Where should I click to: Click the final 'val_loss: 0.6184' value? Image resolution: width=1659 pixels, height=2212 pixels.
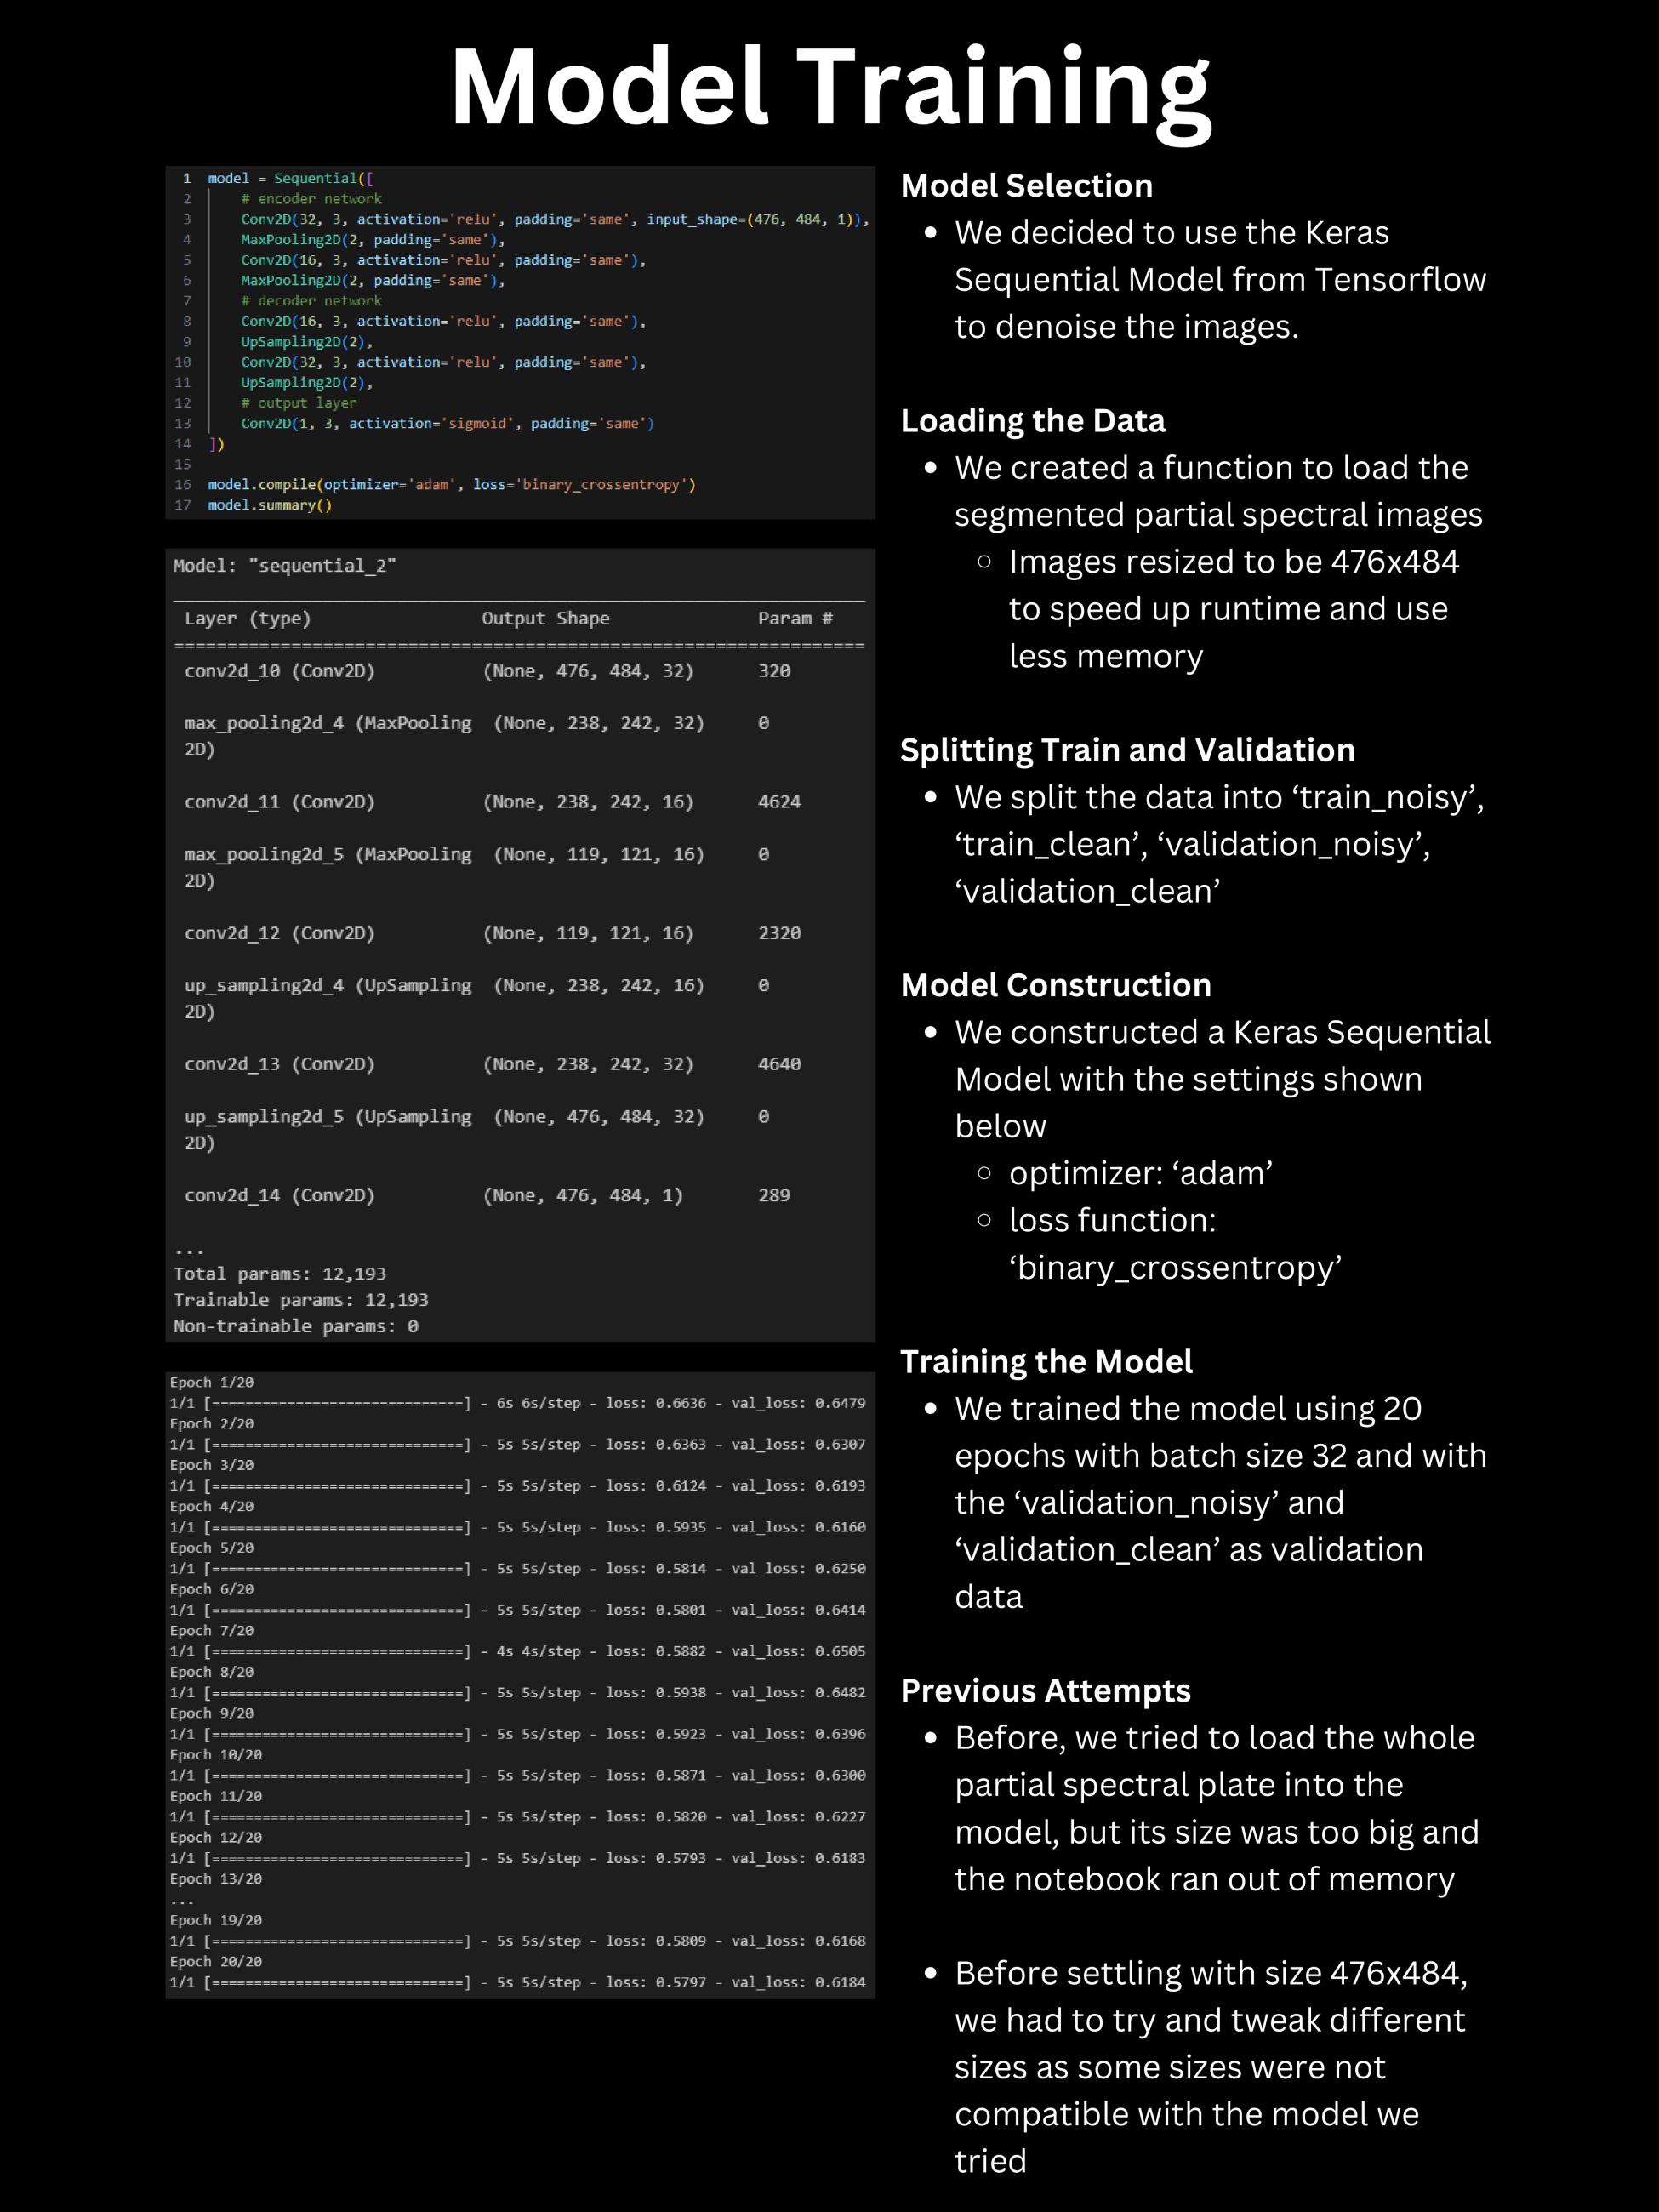pyautogui.click(x=798, y=1982)
